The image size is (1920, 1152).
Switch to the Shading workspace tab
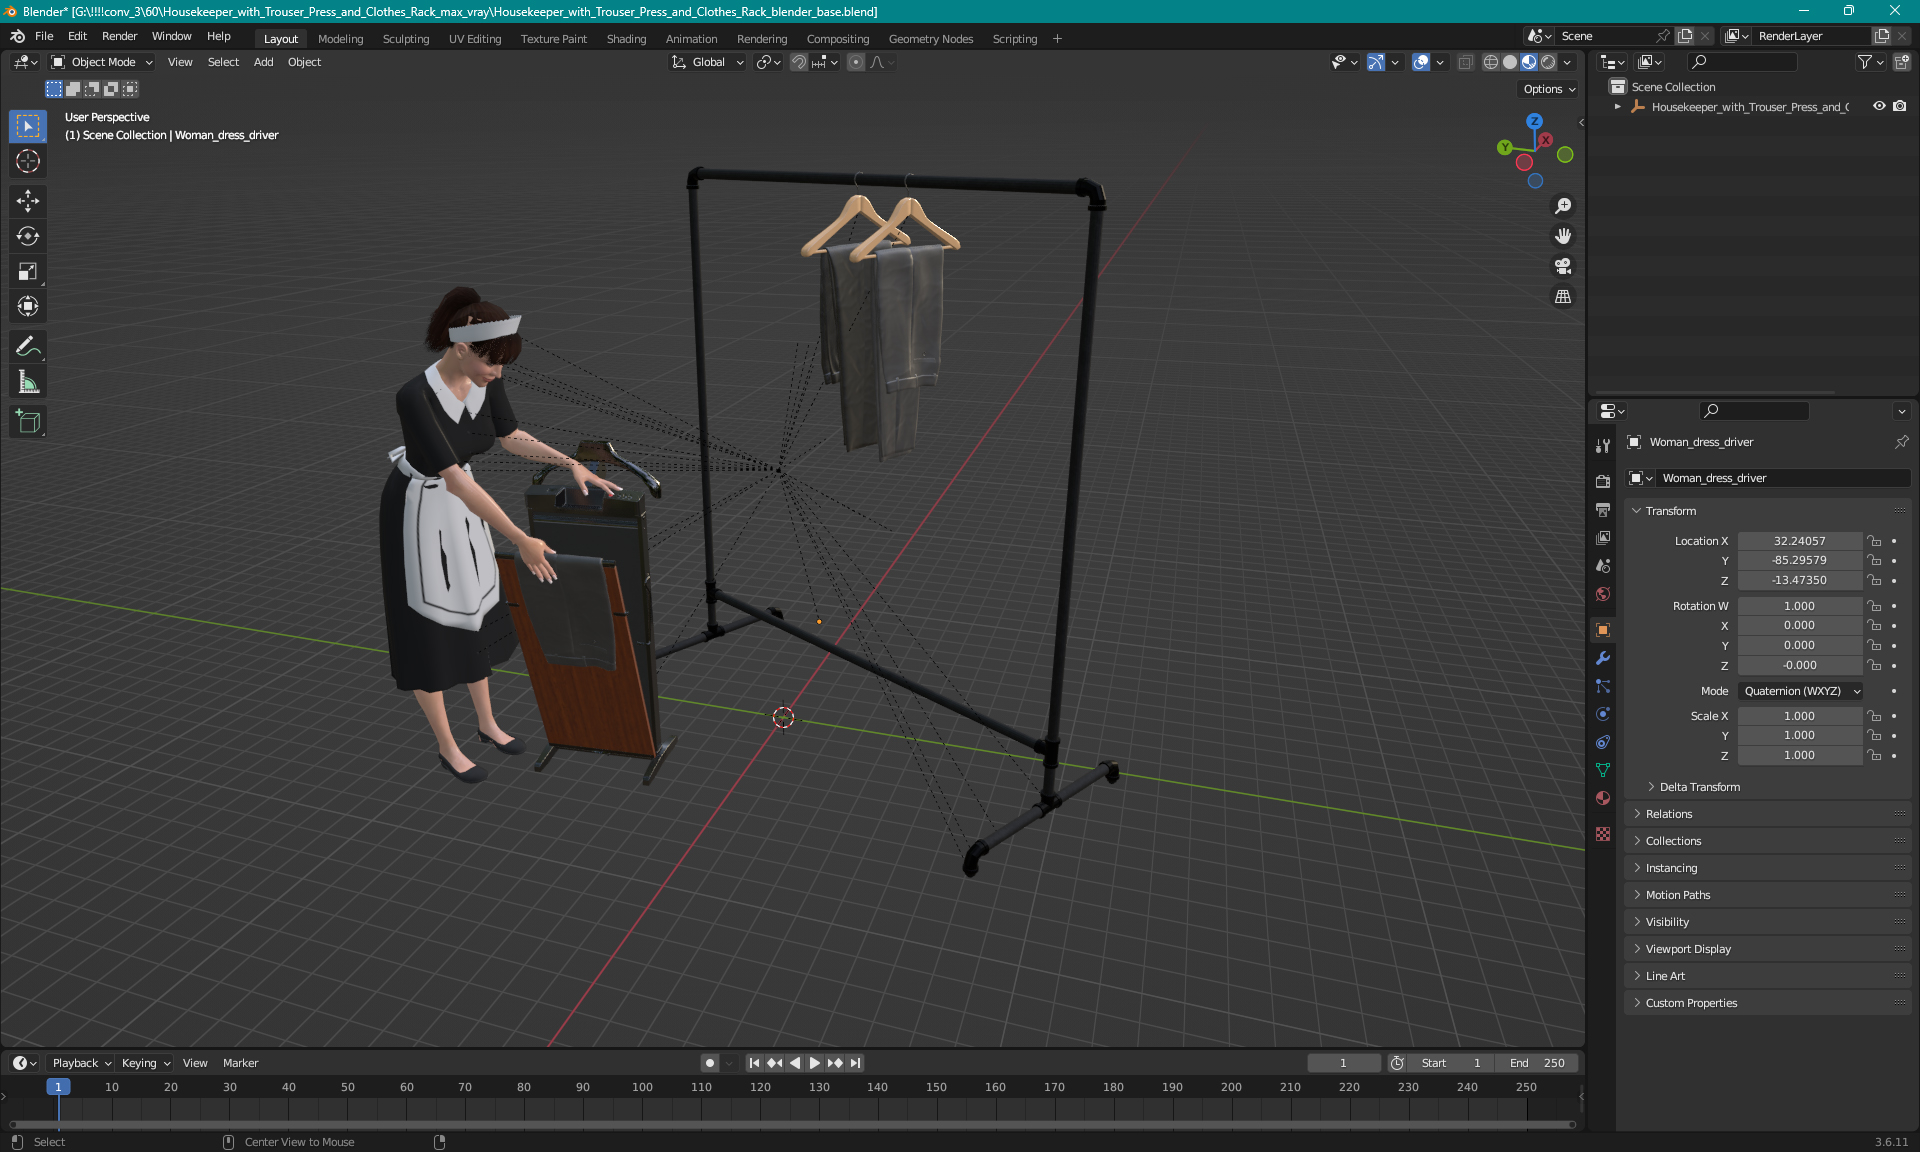coord(626,39)
